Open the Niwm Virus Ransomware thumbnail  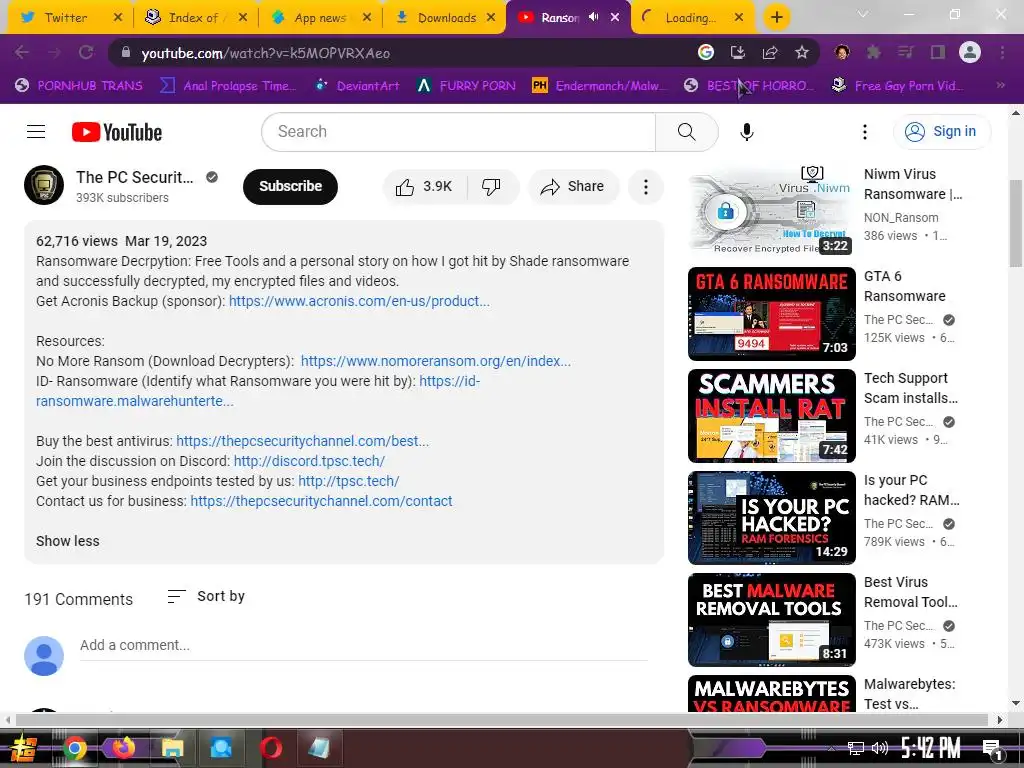[771, 212]
